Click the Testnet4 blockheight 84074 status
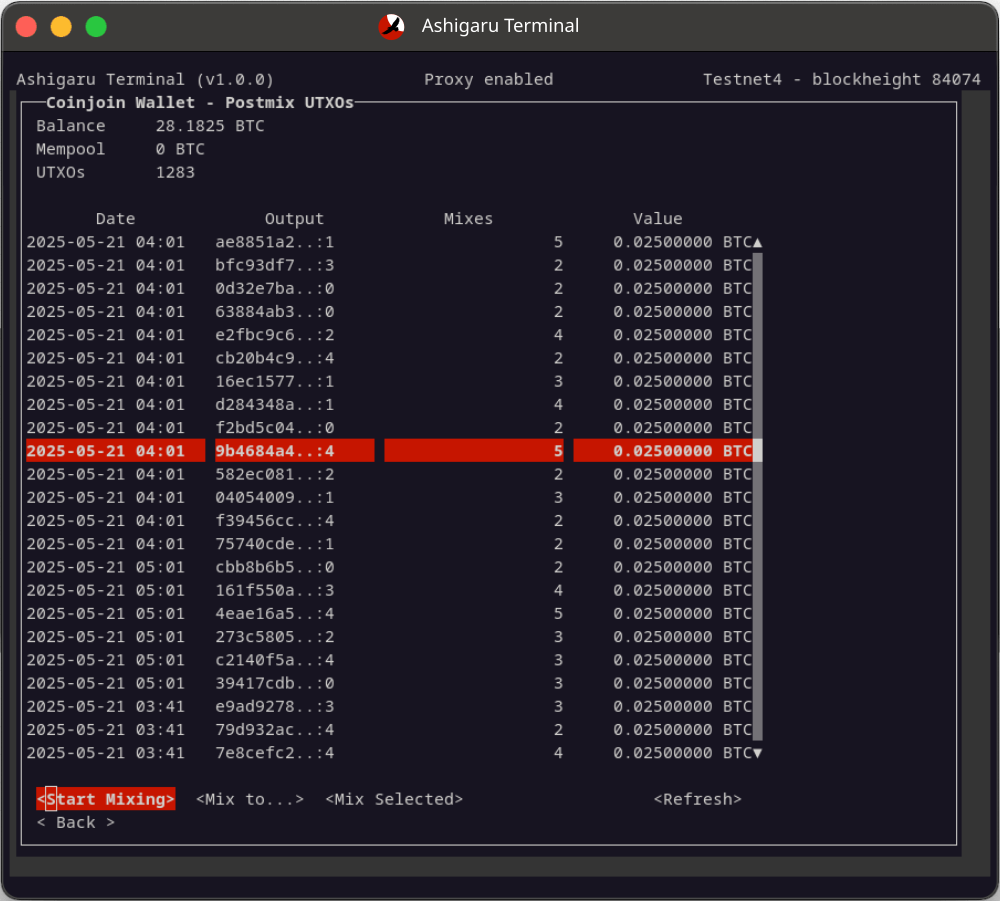This screenshot has height=901, width=1000. pos(842,79)
